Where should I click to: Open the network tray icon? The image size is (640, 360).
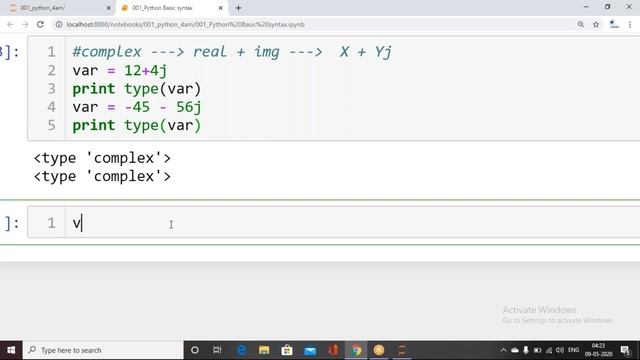[549, 350]
